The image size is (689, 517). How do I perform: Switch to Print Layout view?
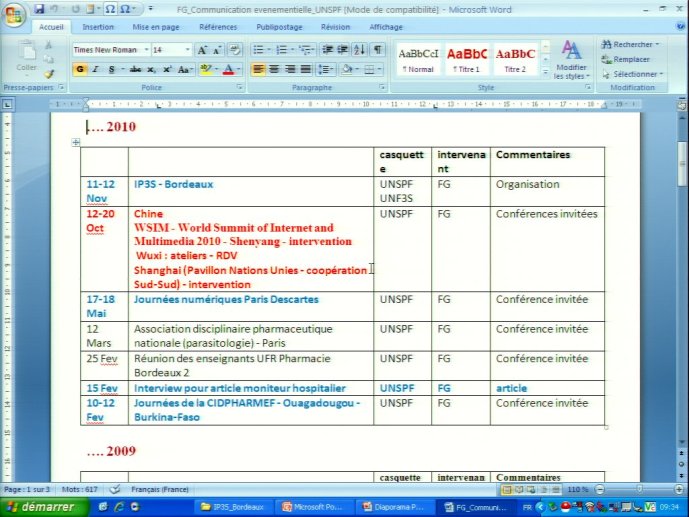[507, 489]
